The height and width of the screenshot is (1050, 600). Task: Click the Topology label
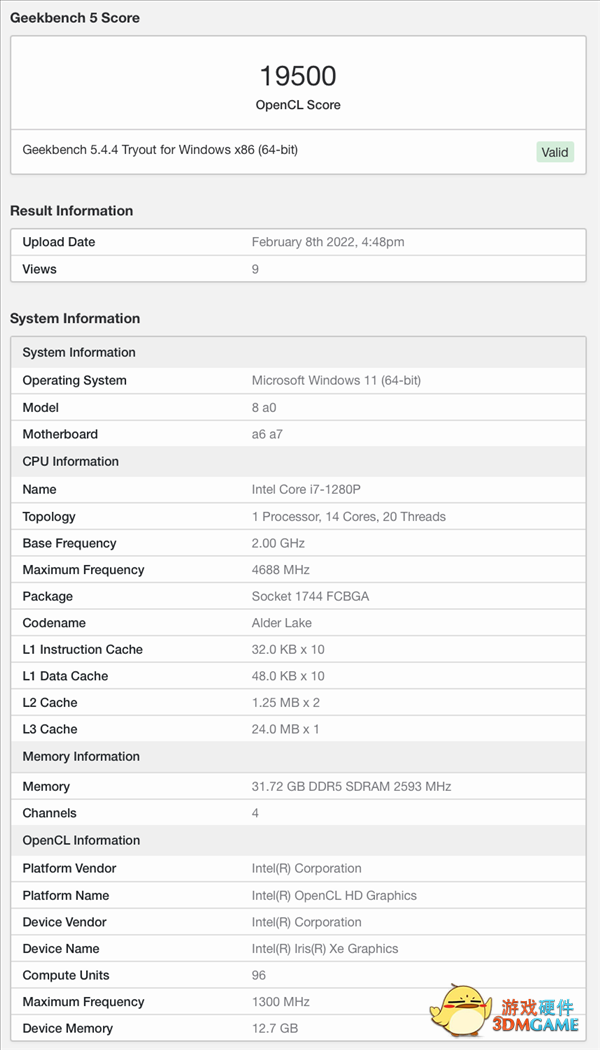tap(49, 517)
